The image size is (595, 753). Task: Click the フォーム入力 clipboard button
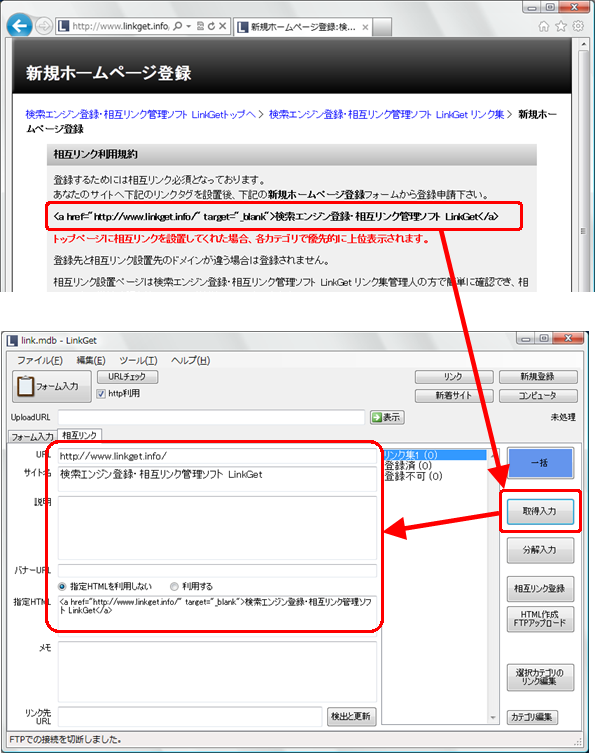coord(51,386)
